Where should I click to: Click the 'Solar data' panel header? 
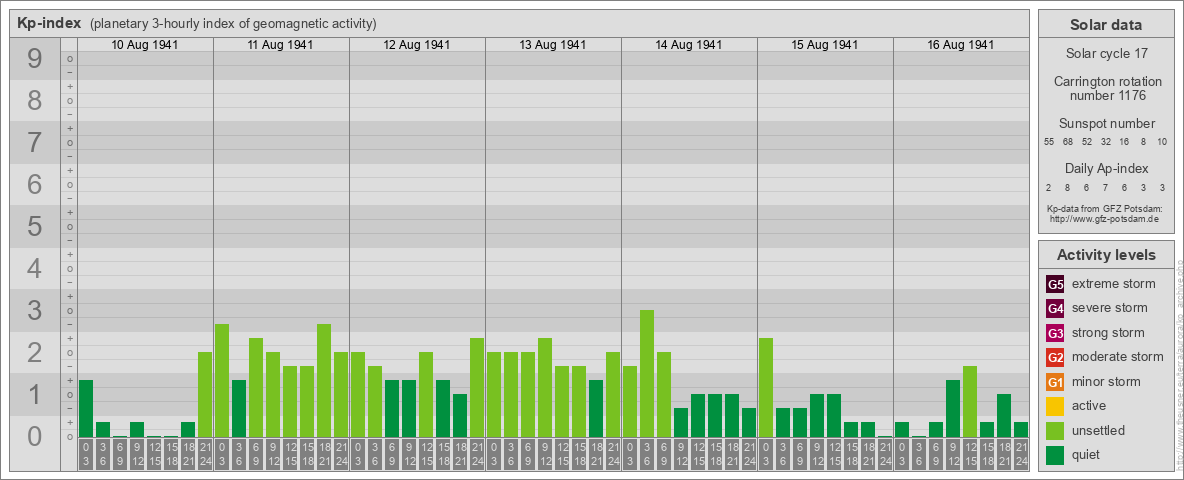tap(1105, 25)
